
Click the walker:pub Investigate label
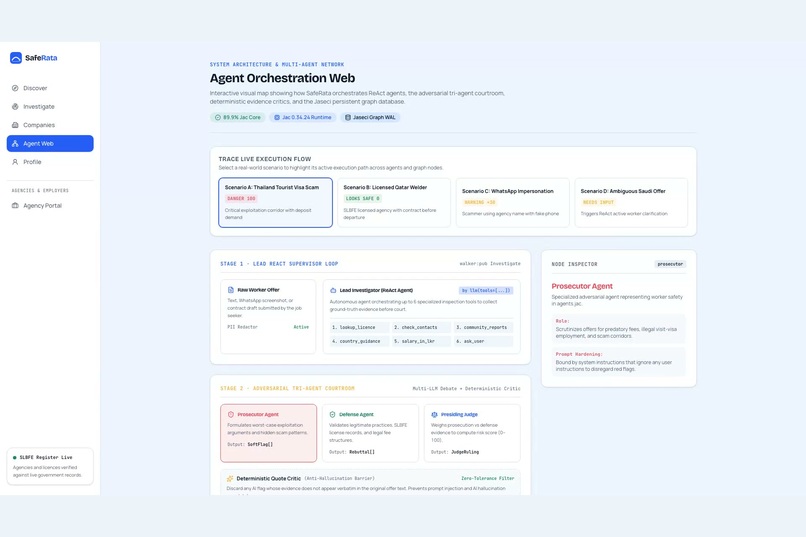click(490, 264)
